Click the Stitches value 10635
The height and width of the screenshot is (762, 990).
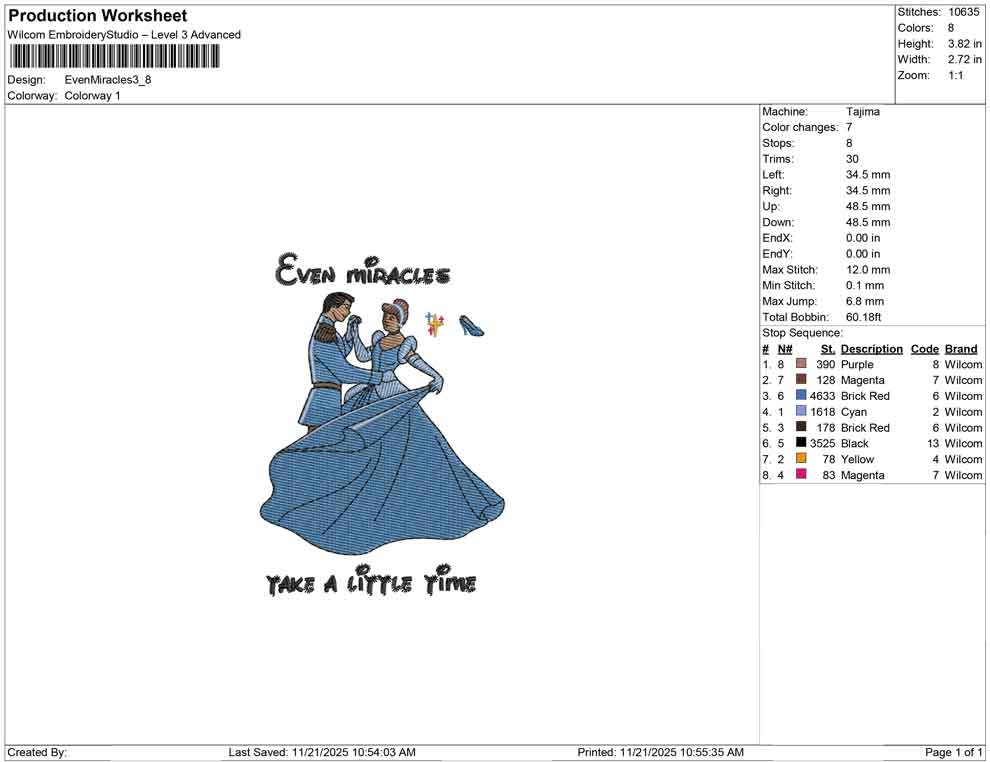click(x=963, y=12)
